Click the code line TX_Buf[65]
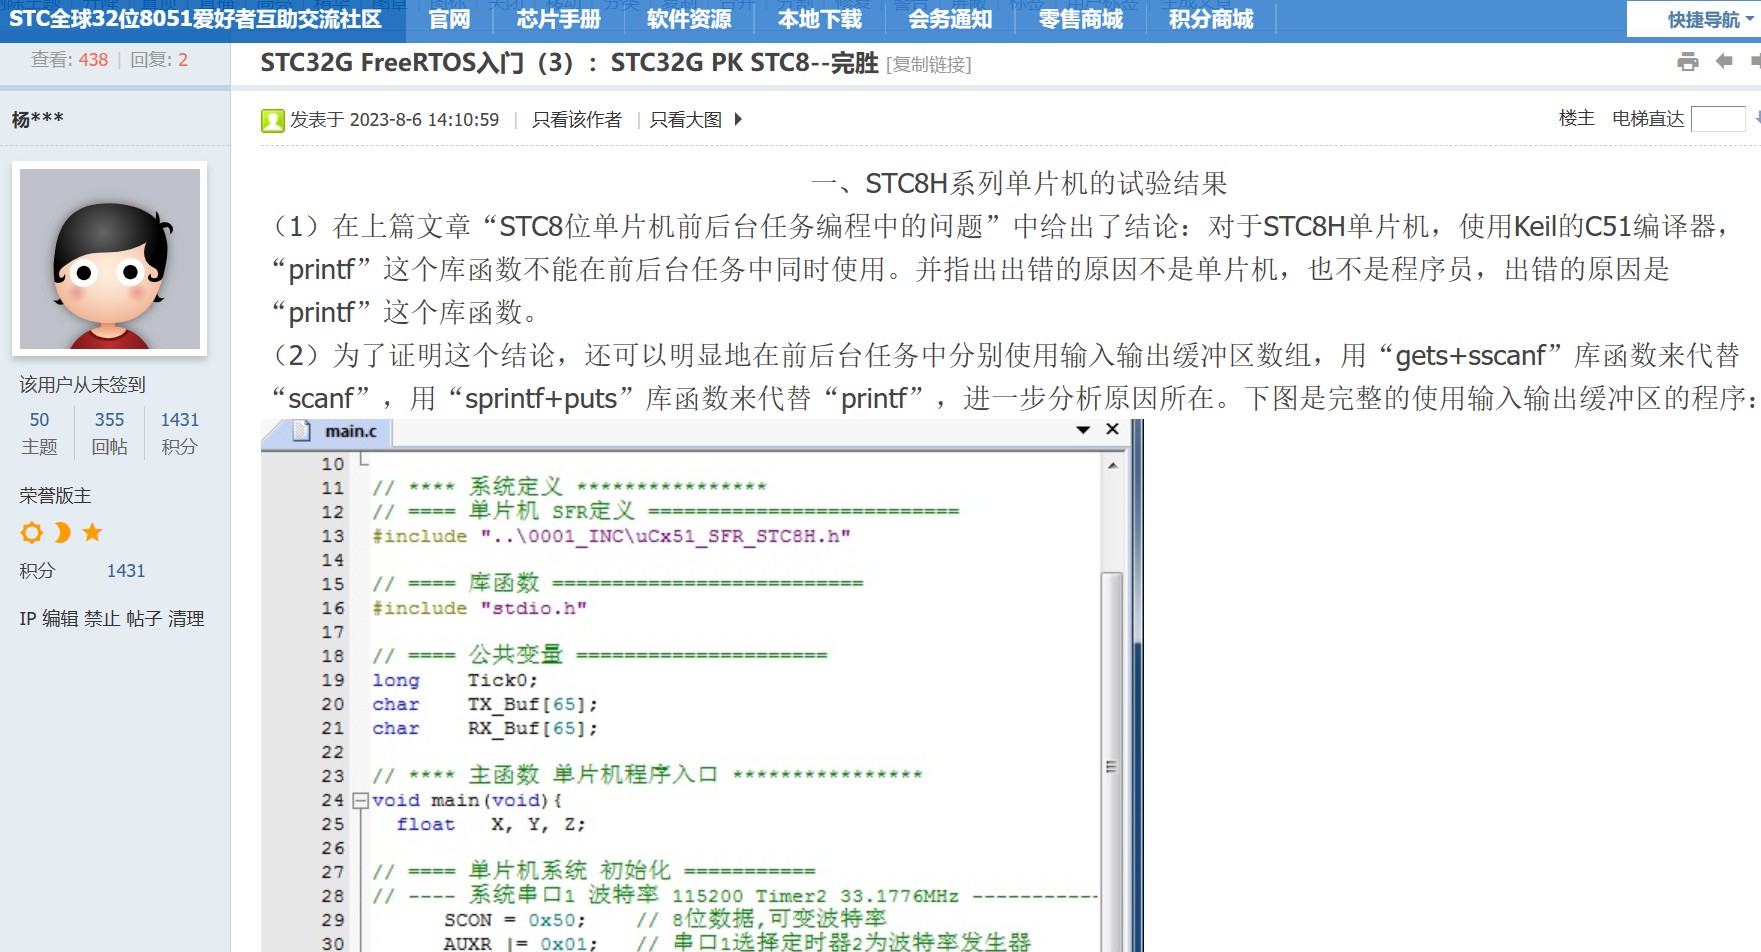This screenshot has width=1761, height=952. (485, 705)
